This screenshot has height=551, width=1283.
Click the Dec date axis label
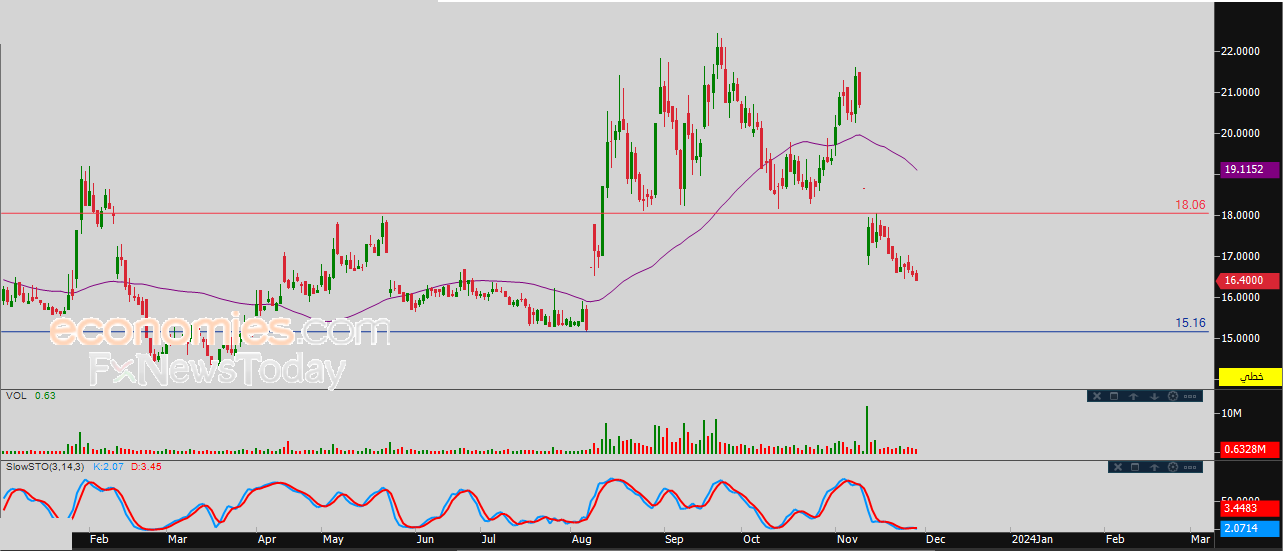[936, 539]
